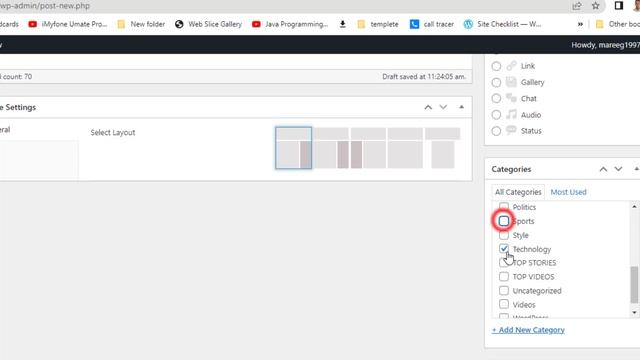Click the categories list scroll down arrow

pyautogui.click(x=634, y=313)
